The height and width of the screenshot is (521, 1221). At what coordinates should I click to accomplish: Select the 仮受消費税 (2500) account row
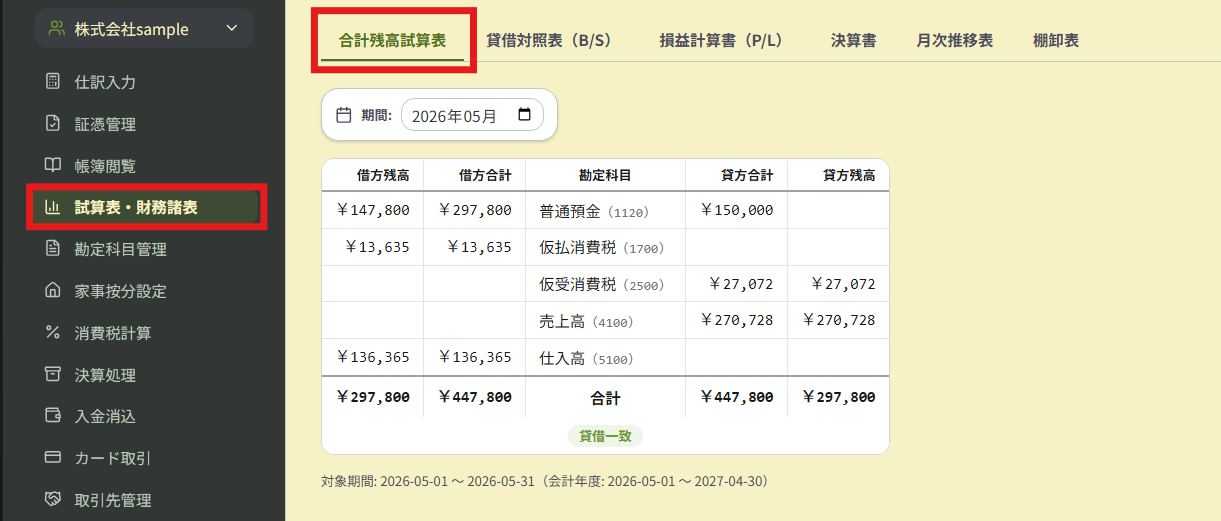point(605,284)
